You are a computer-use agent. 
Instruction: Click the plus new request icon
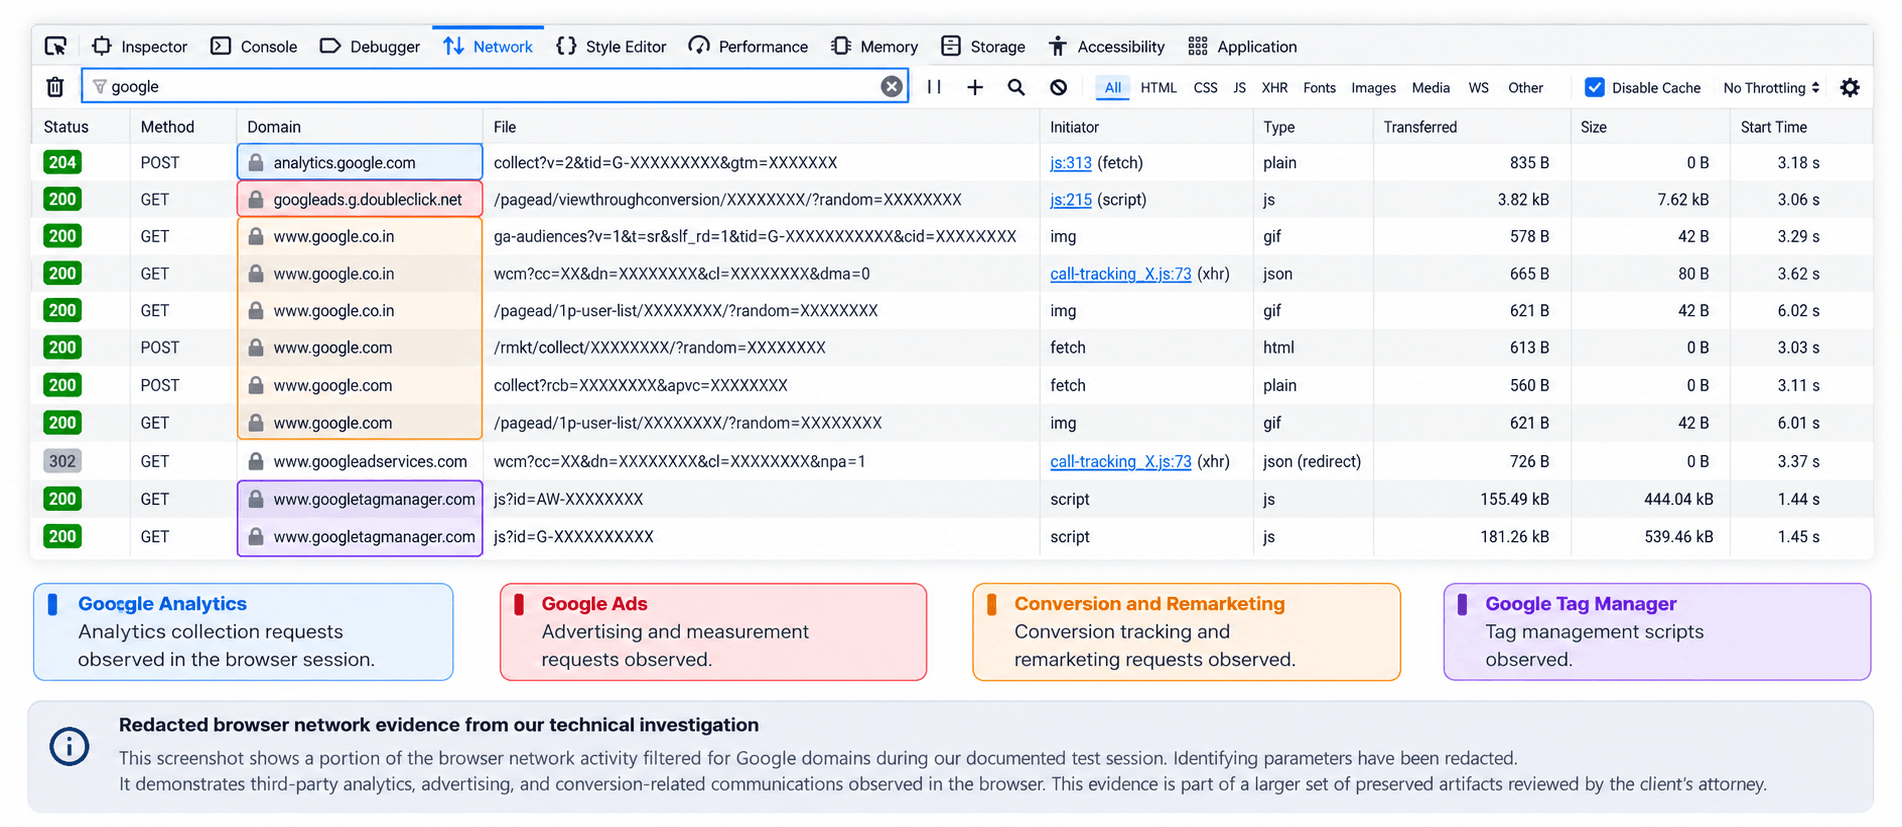point(975,87)
